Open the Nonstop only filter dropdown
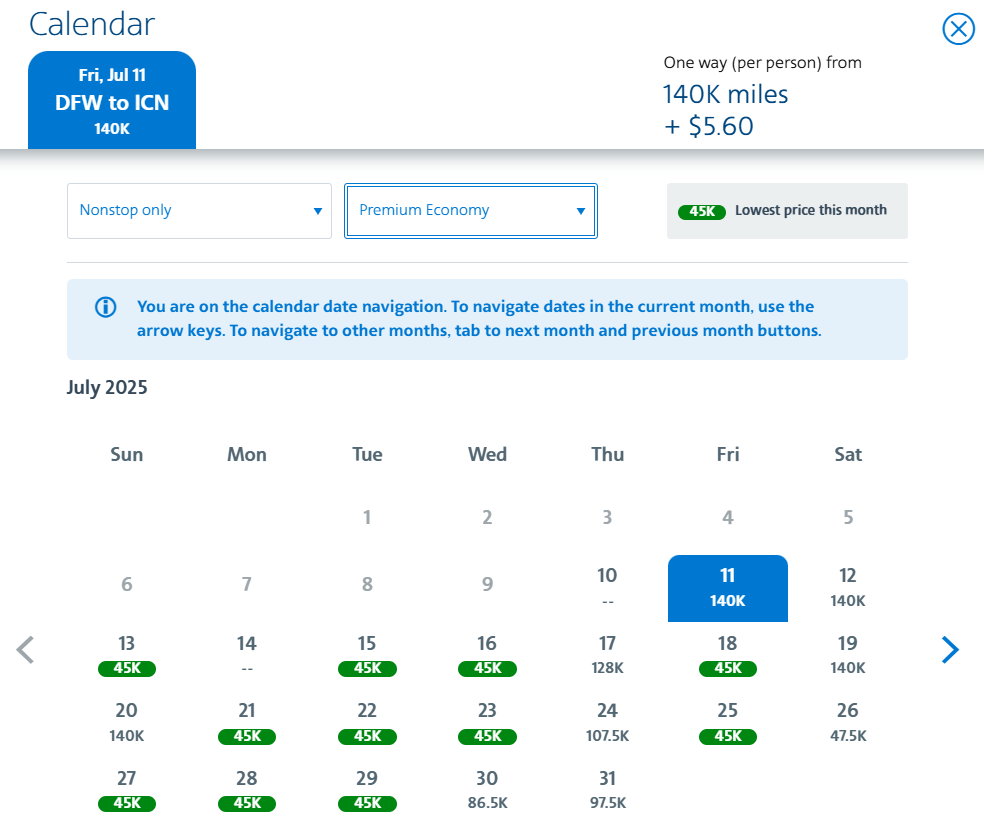 pos(199,210)
